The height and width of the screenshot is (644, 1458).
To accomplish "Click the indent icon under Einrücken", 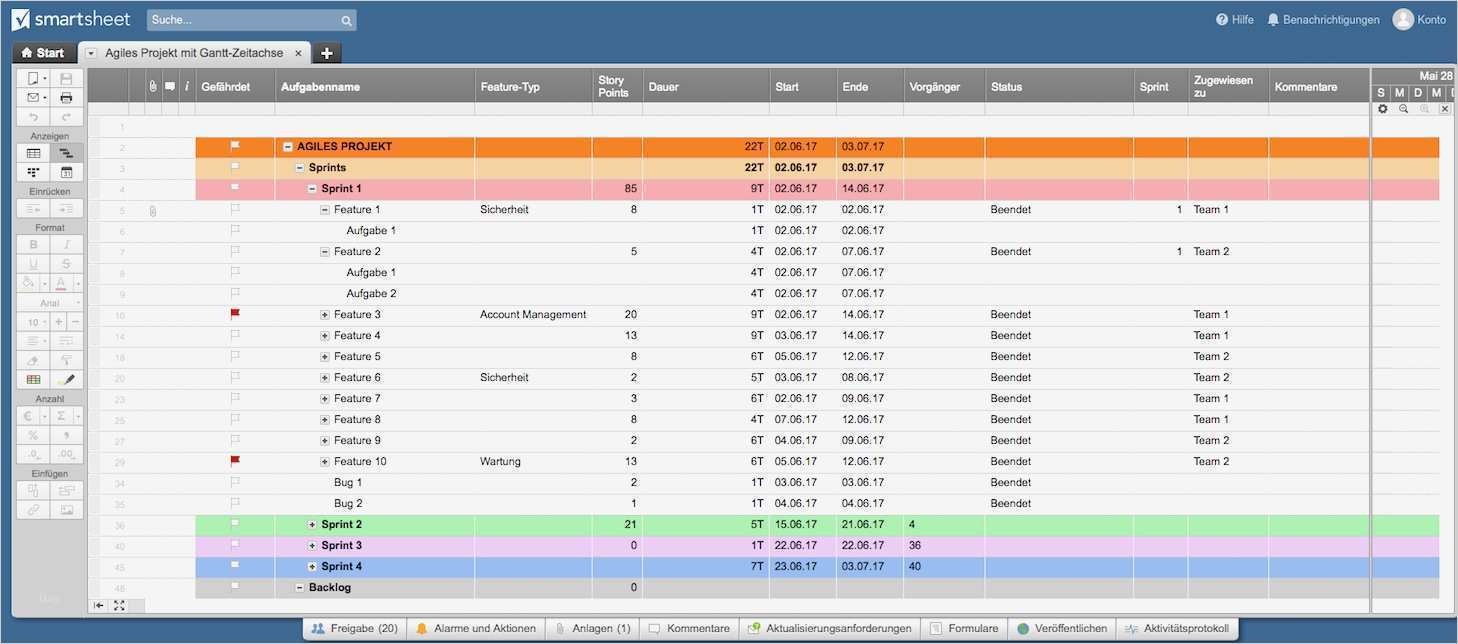I will [x=66, y=209].
